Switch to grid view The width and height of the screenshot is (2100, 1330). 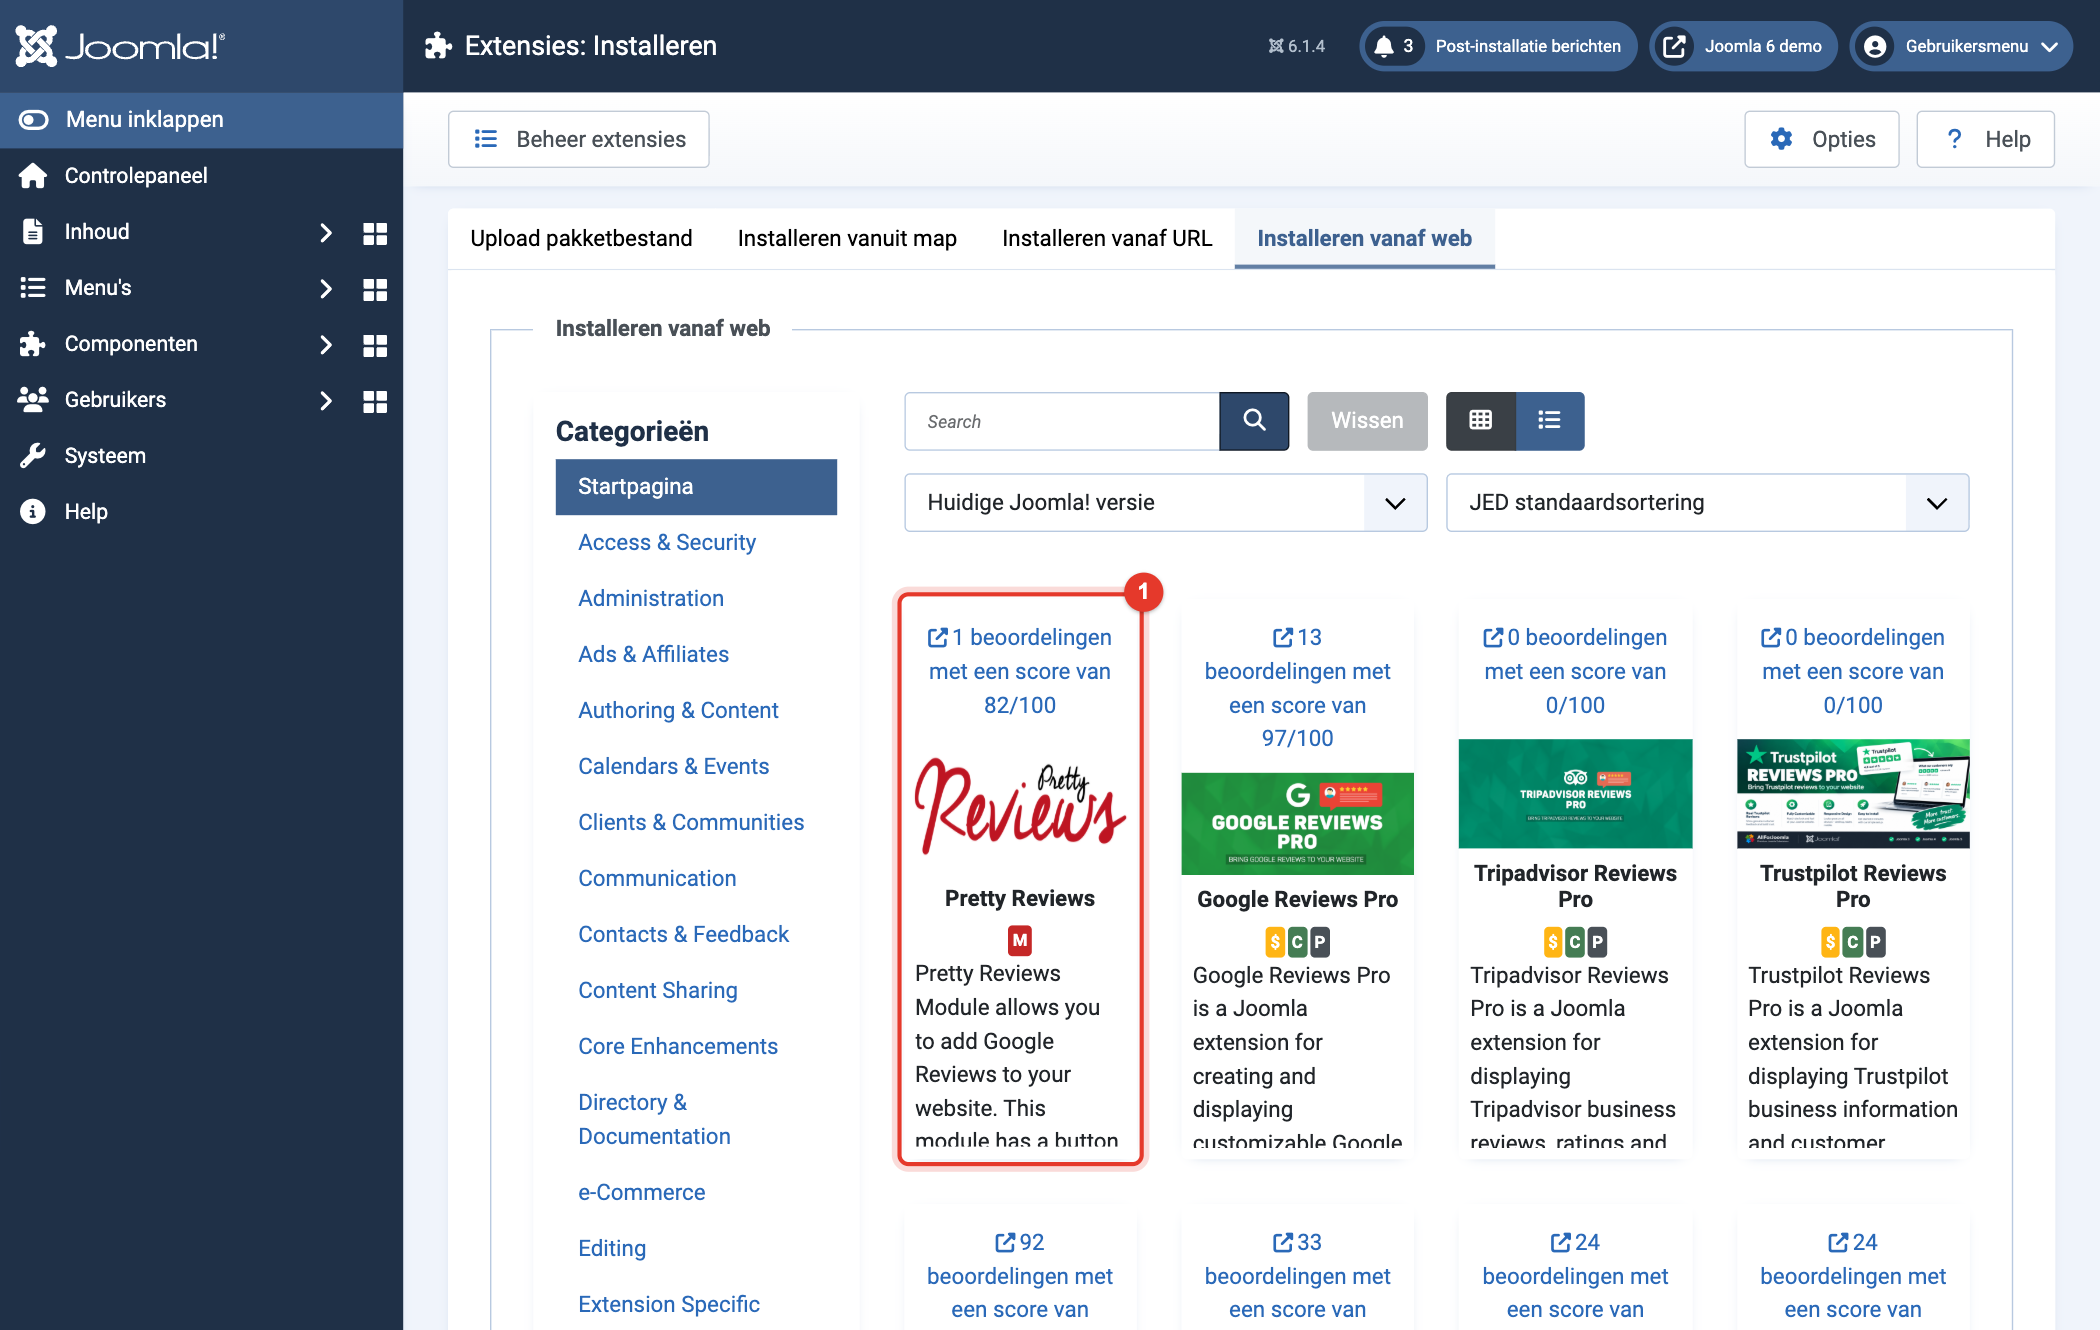pyautogui.click(x=1481, y=421)
